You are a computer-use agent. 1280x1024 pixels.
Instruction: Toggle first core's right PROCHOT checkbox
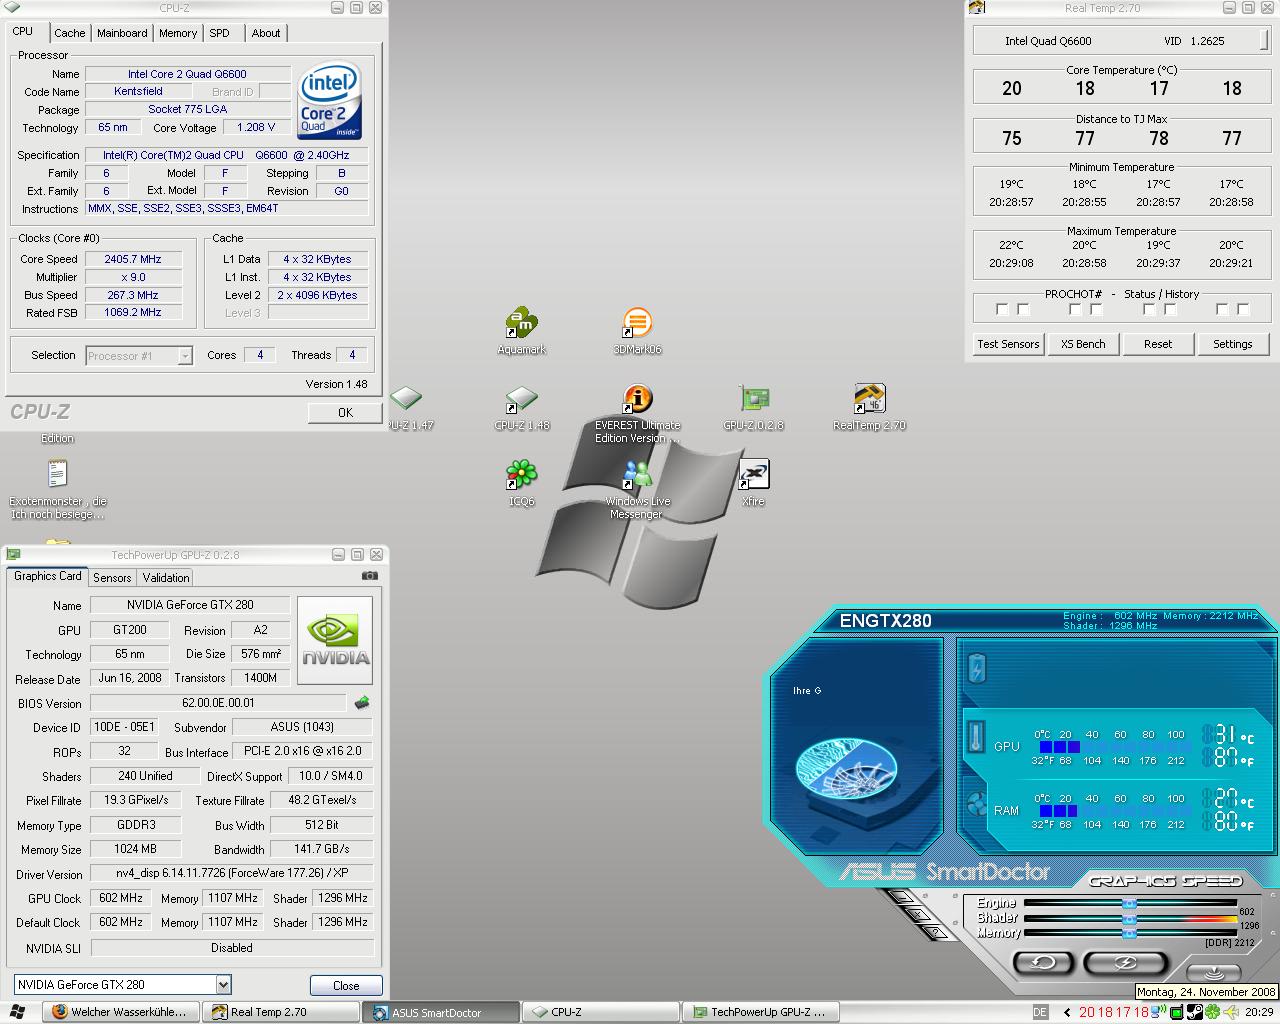(1023, 310)
